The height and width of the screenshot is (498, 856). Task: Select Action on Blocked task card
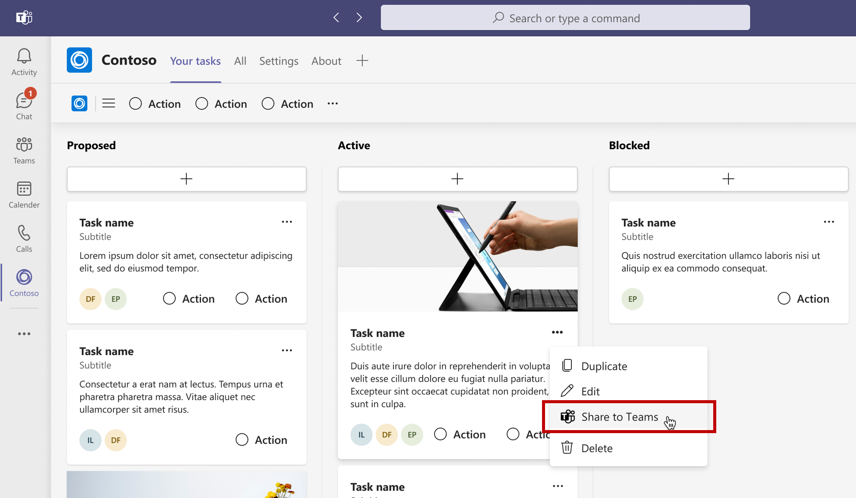point(784,299)
